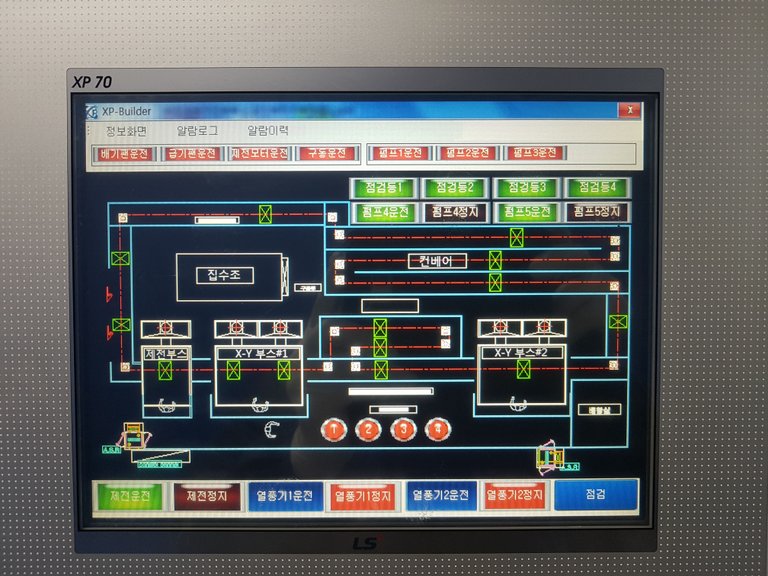Start pump 5 with 펌프5운전
768x576 pixels.
527,212
